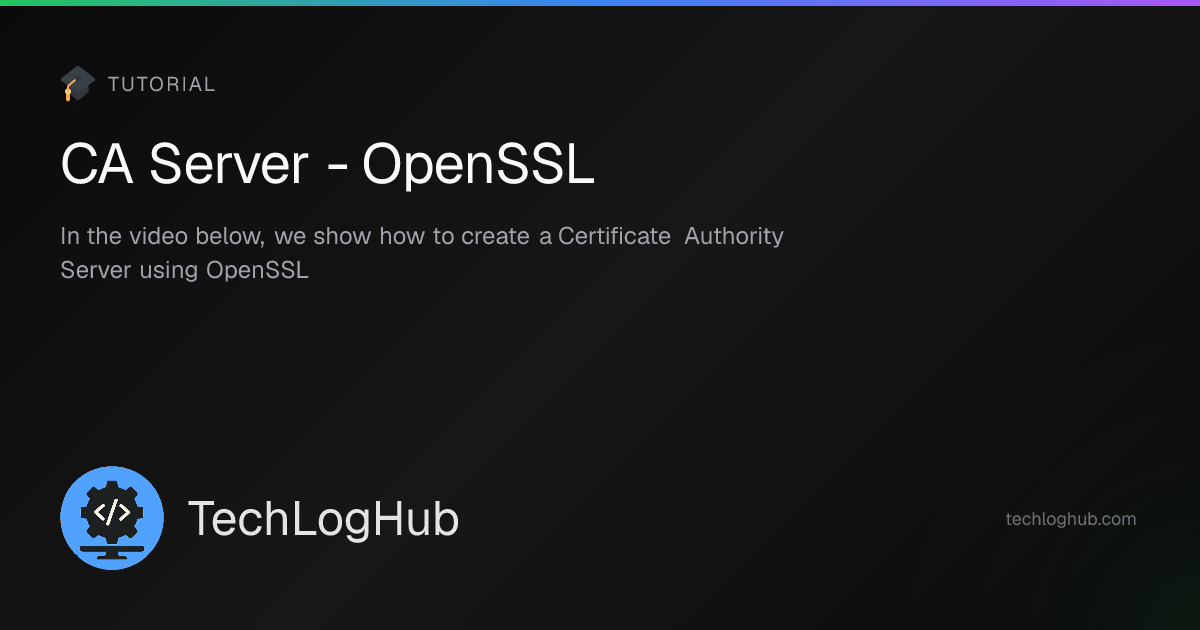Click the graduation cap tutorial icon
The image size is (1200, 630).
[77, 84]
